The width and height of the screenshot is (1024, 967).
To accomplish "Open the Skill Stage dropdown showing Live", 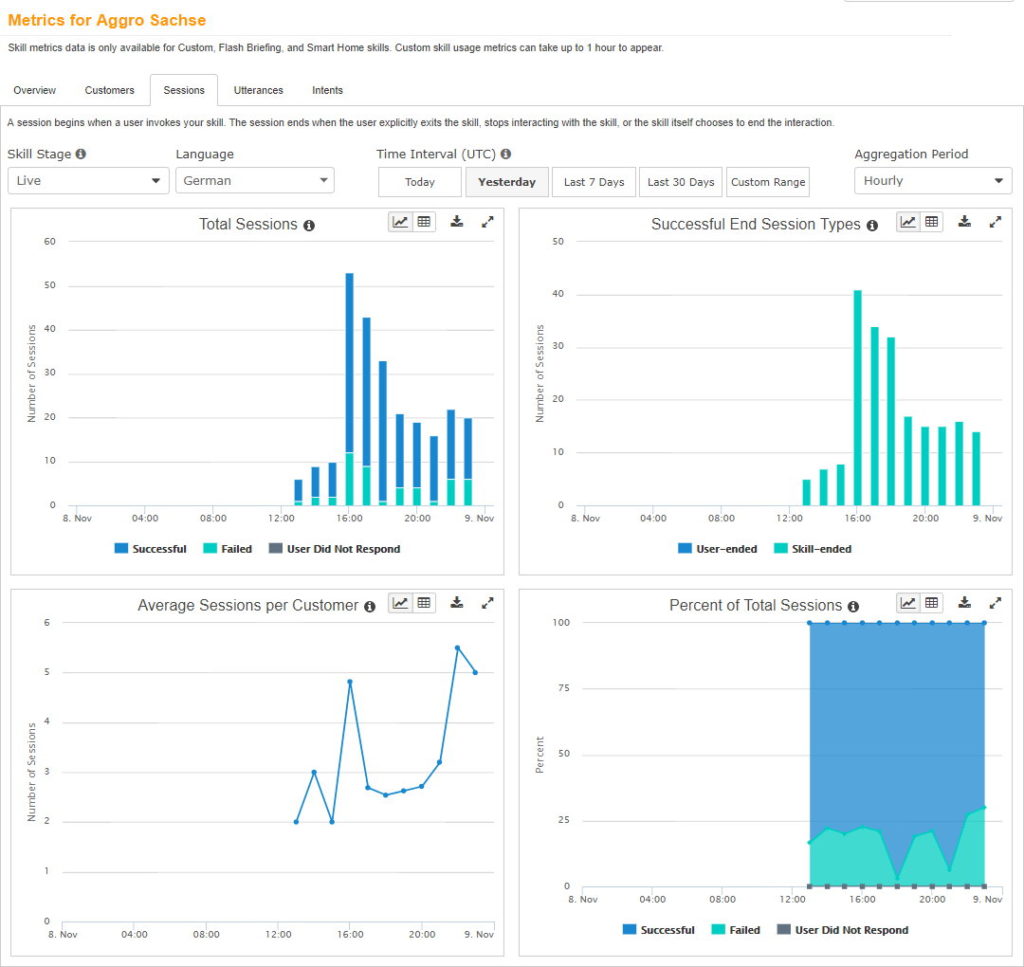I will 88,181.
